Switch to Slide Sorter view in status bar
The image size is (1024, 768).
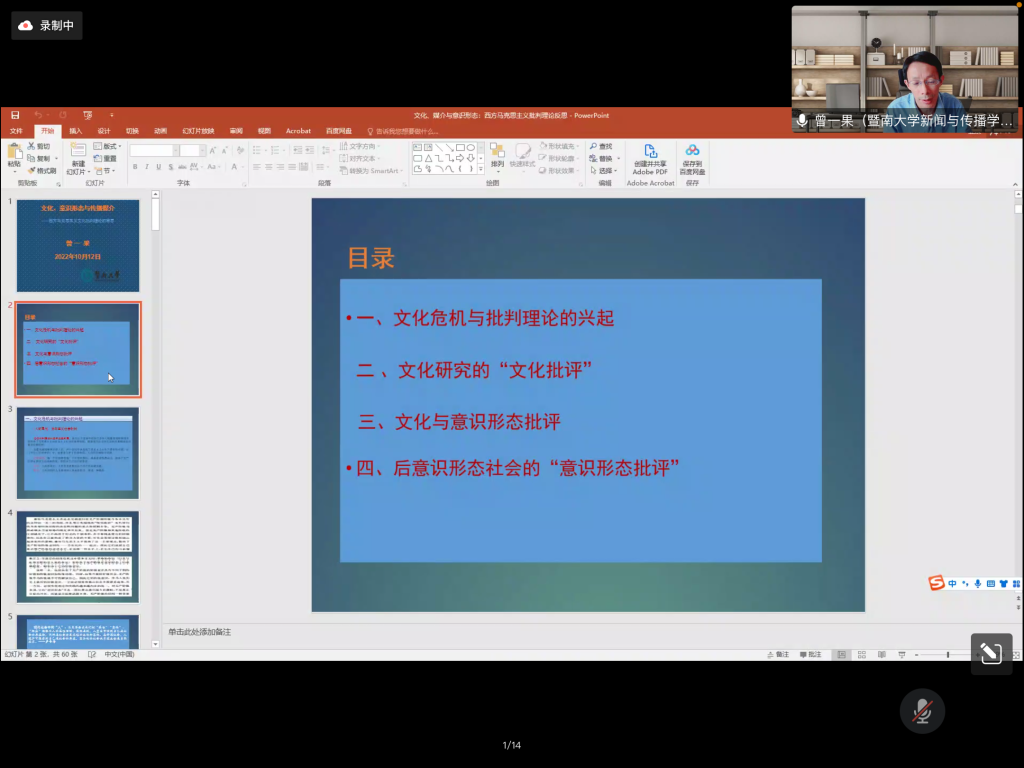coord(862,654)
